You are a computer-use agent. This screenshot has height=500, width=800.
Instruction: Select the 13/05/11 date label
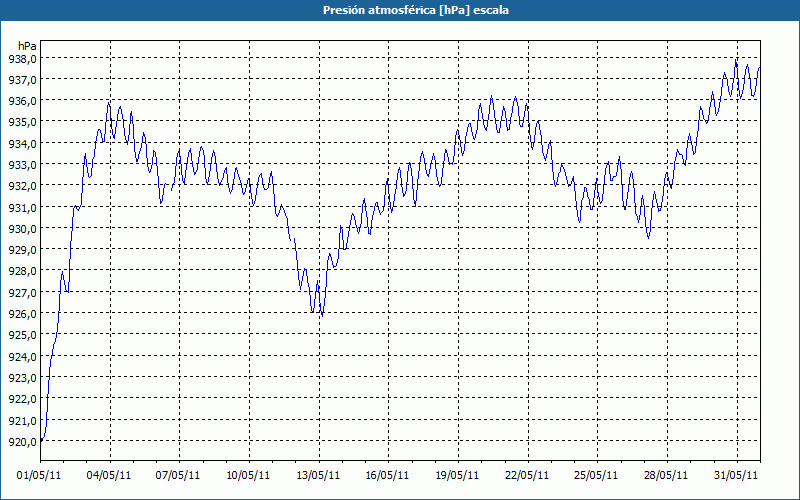click(x=318, y=476)
